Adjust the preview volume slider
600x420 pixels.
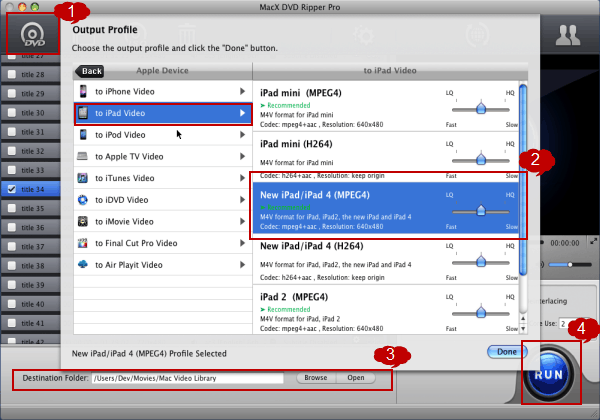[x=570, y=264]
